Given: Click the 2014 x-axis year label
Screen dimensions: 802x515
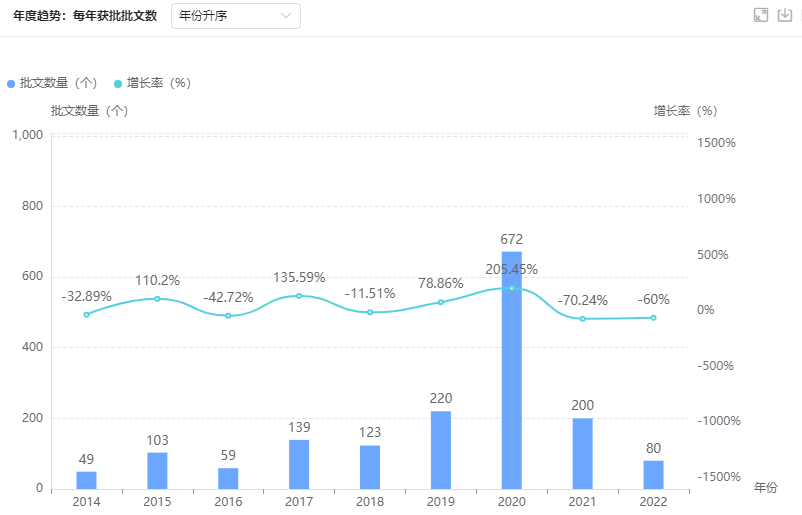Looking at the screenshot, I should coord(86,502).
